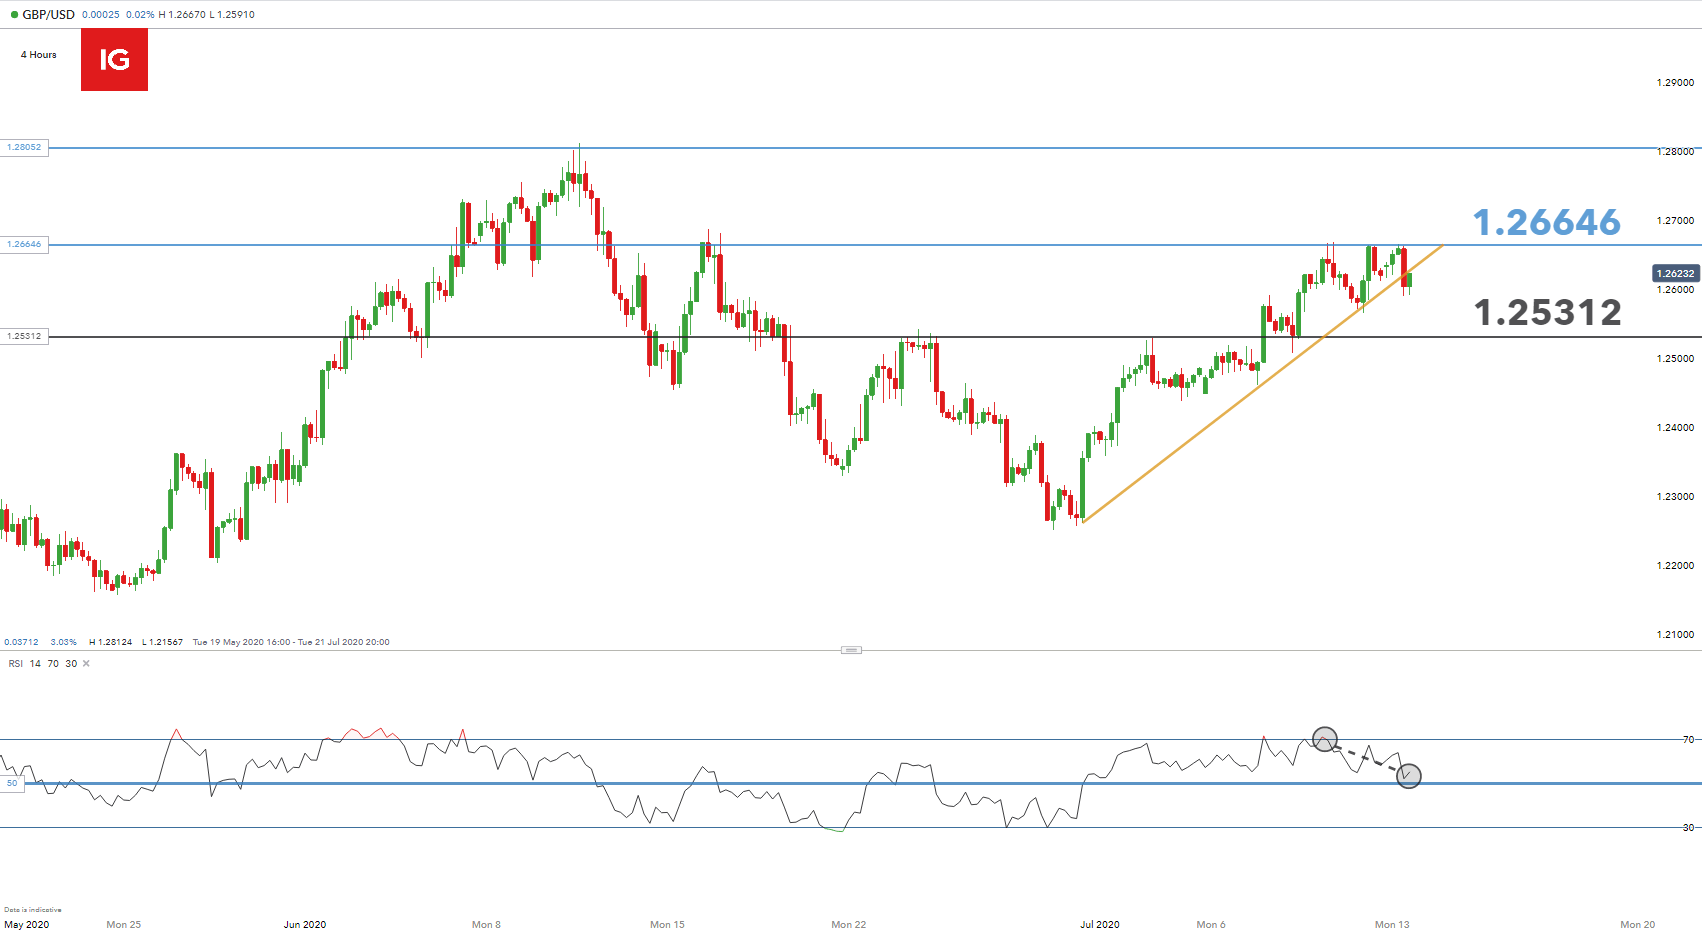The width and height of the screenshot is (1702, 932).
Task: Click the upper gray circle on RSI
Action: (1324, 740)
